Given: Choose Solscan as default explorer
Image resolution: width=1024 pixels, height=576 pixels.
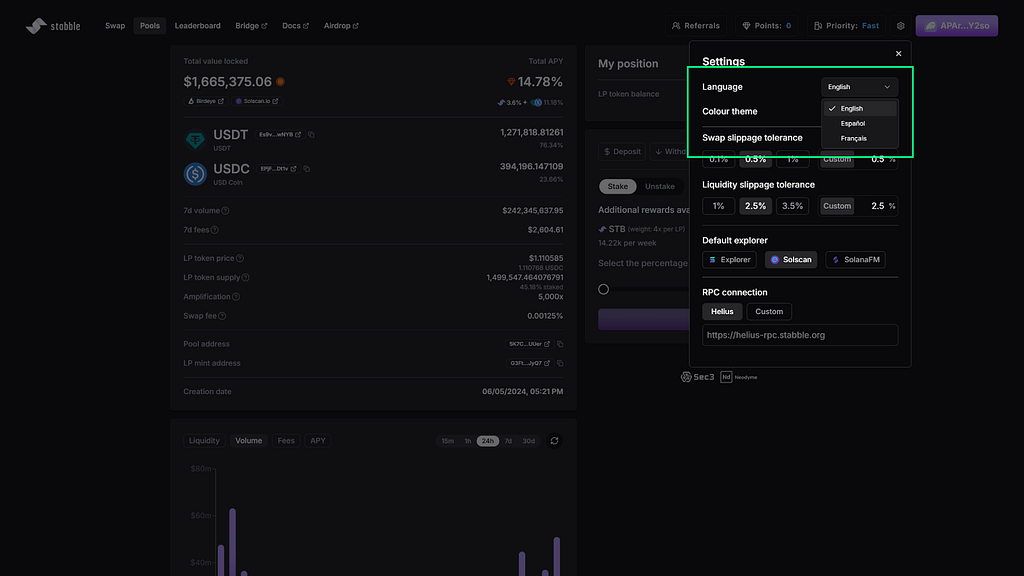Looking at the screenshot, I should point(791,260).
